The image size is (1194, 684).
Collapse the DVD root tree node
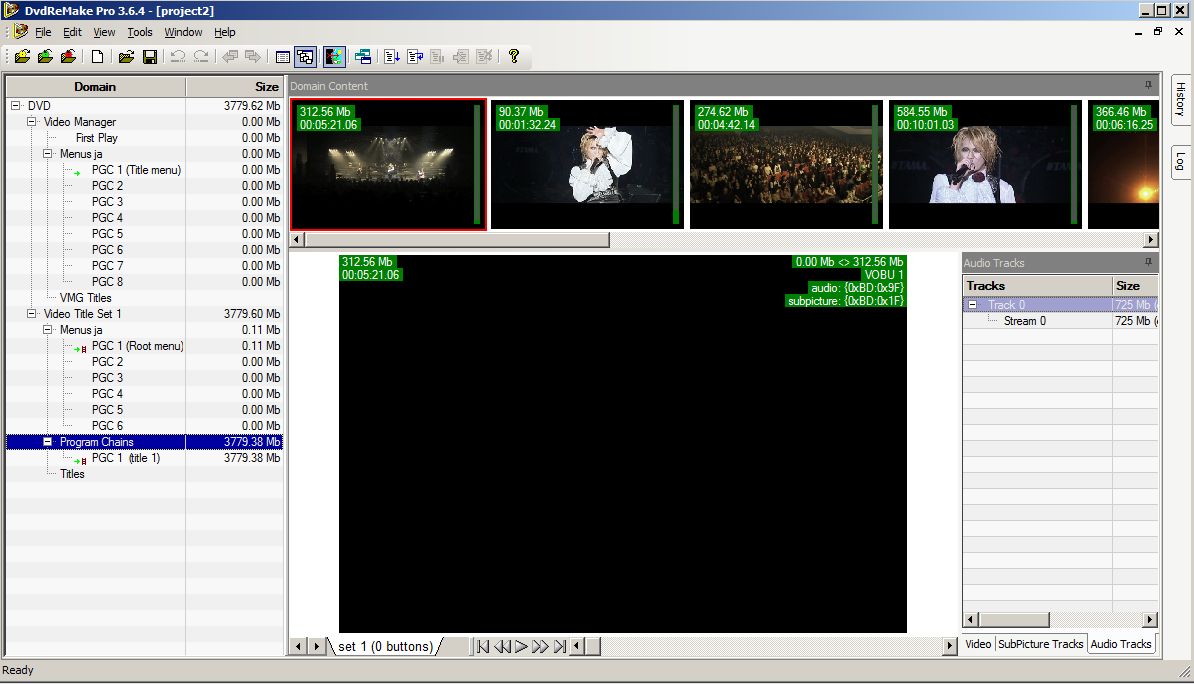click(16, 106)
